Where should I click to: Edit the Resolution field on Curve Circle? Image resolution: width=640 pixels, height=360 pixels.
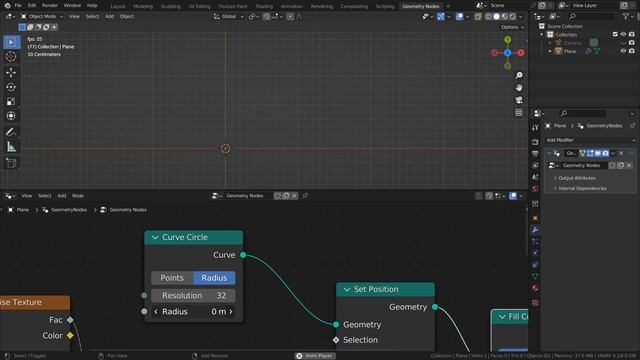[193, 296]
